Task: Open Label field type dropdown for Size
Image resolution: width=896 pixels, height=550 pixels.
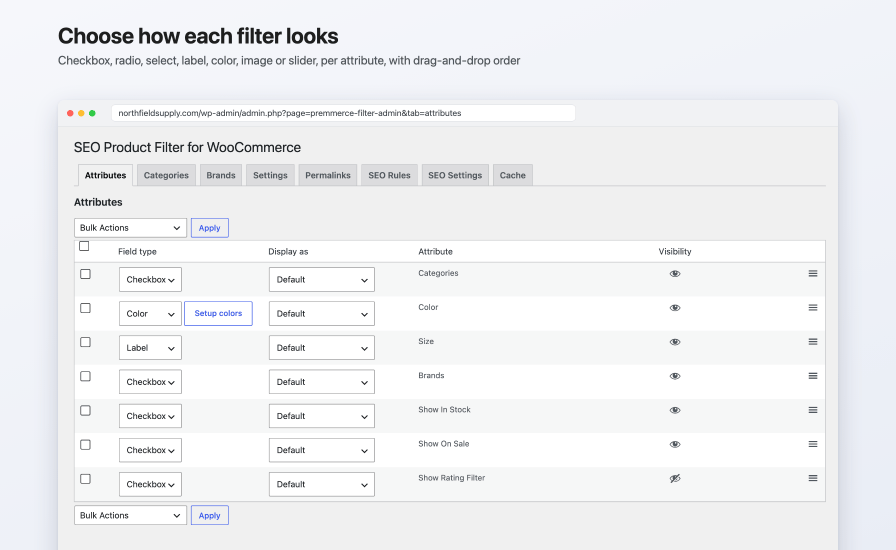Action: (150, 348)
